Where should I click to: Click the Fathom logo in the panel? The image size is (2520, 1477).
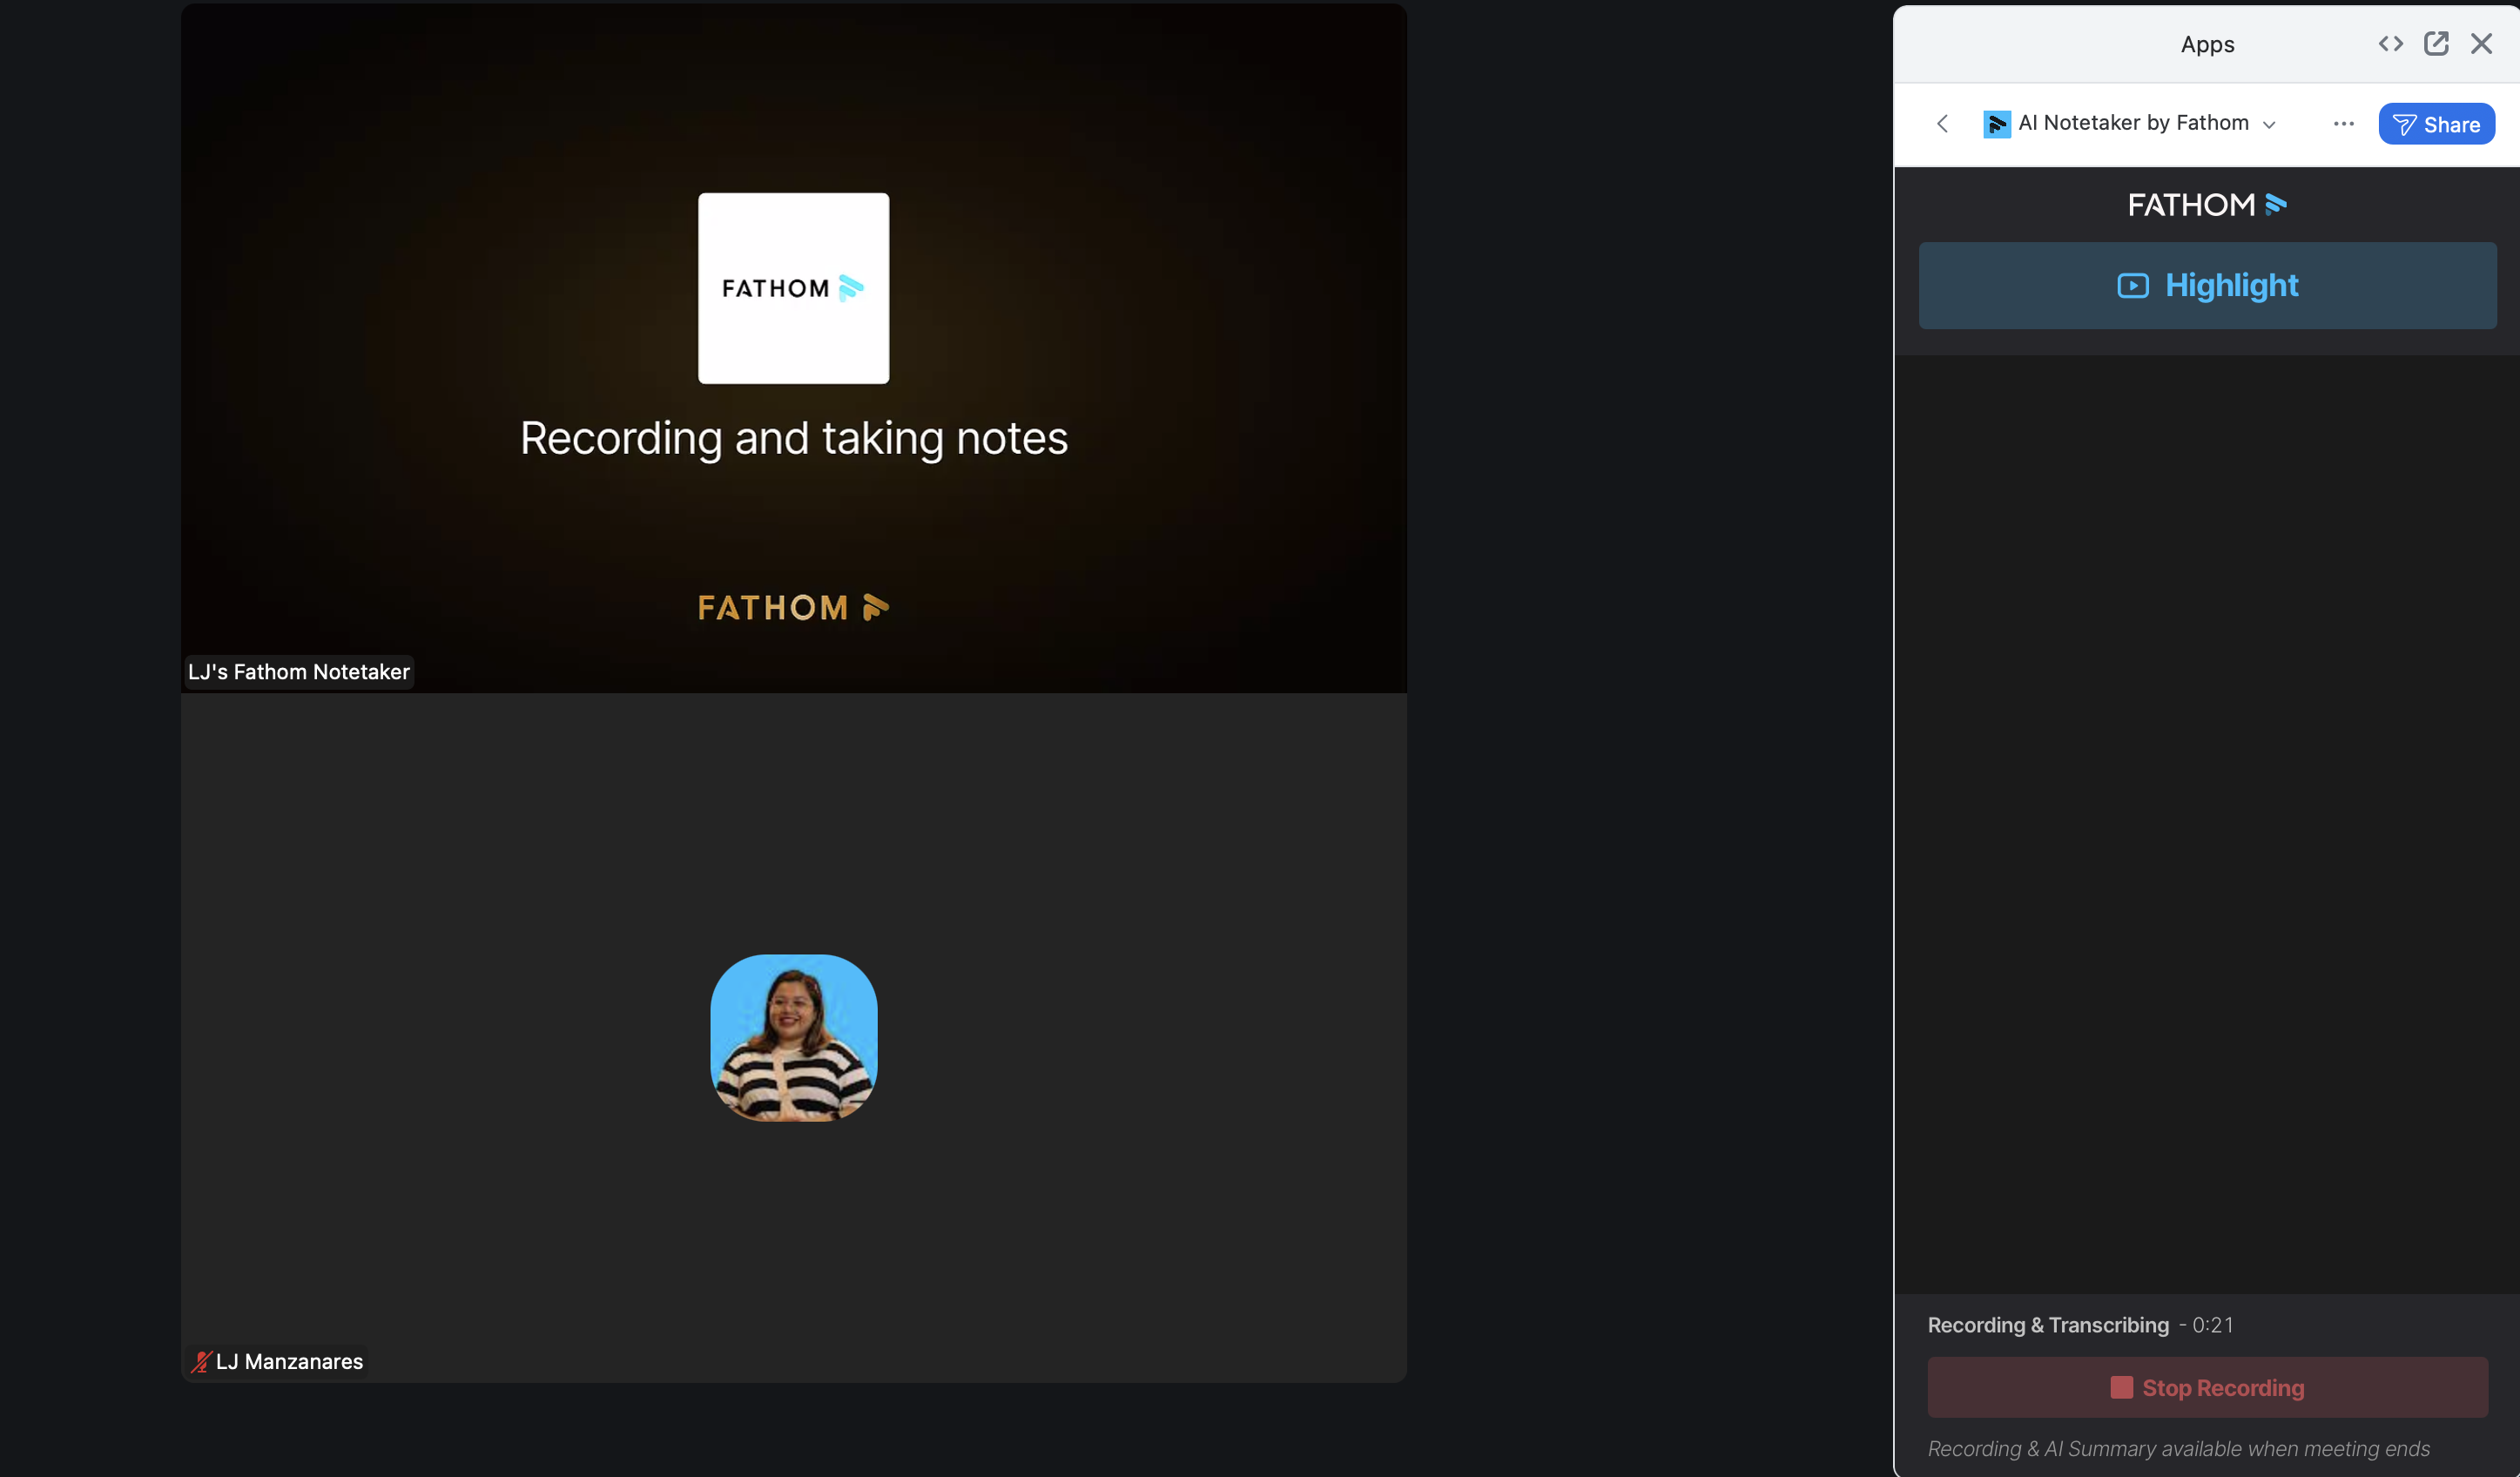(x=2206, y=205)
